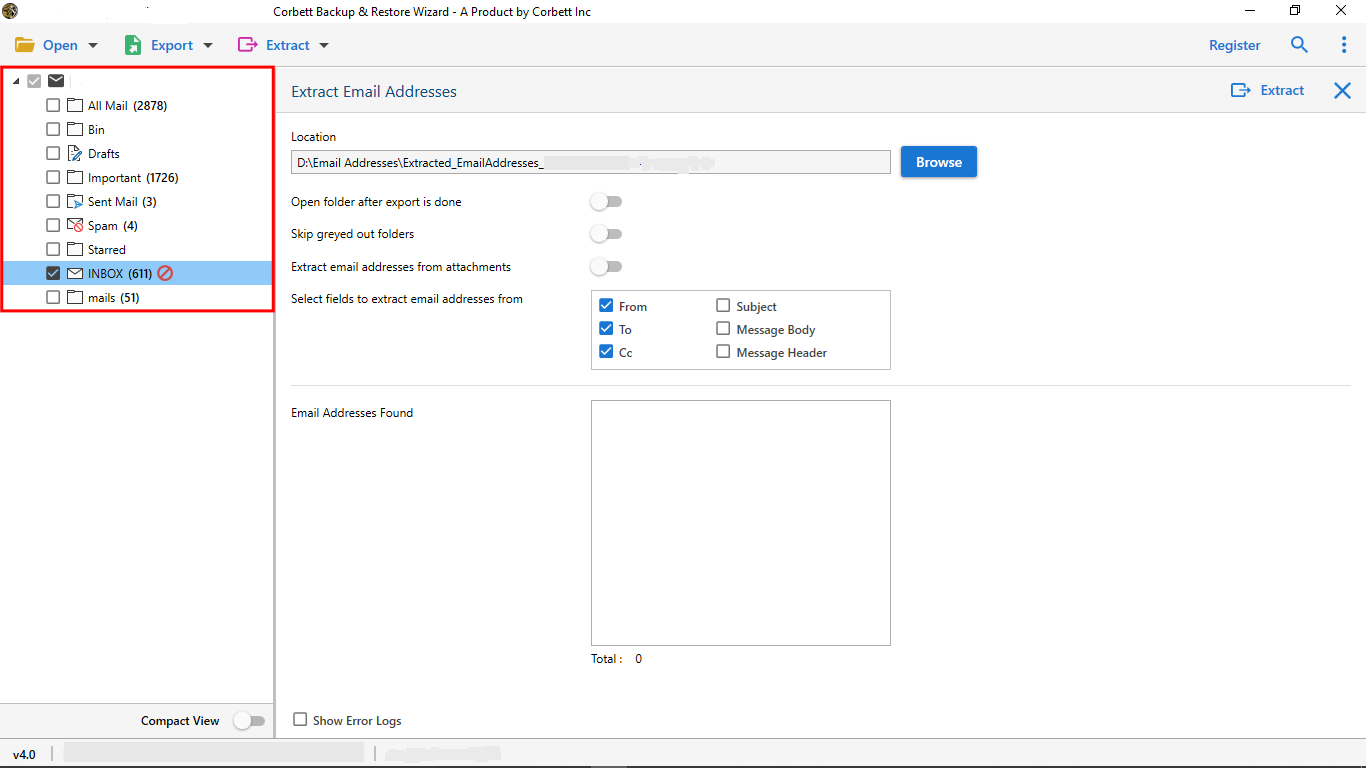Turn on Open folder after export toggle
Screen dimensions: 1366x768
pyautogui.click(x=606, y=202)
